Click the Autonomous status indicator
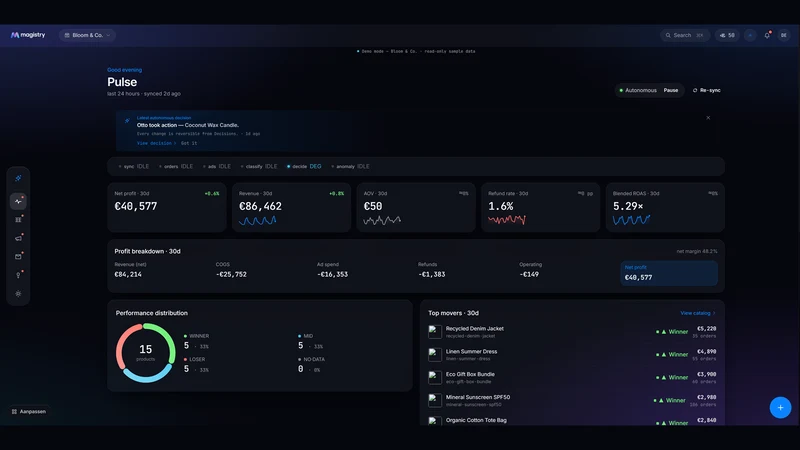 click(x=638, y=90)
